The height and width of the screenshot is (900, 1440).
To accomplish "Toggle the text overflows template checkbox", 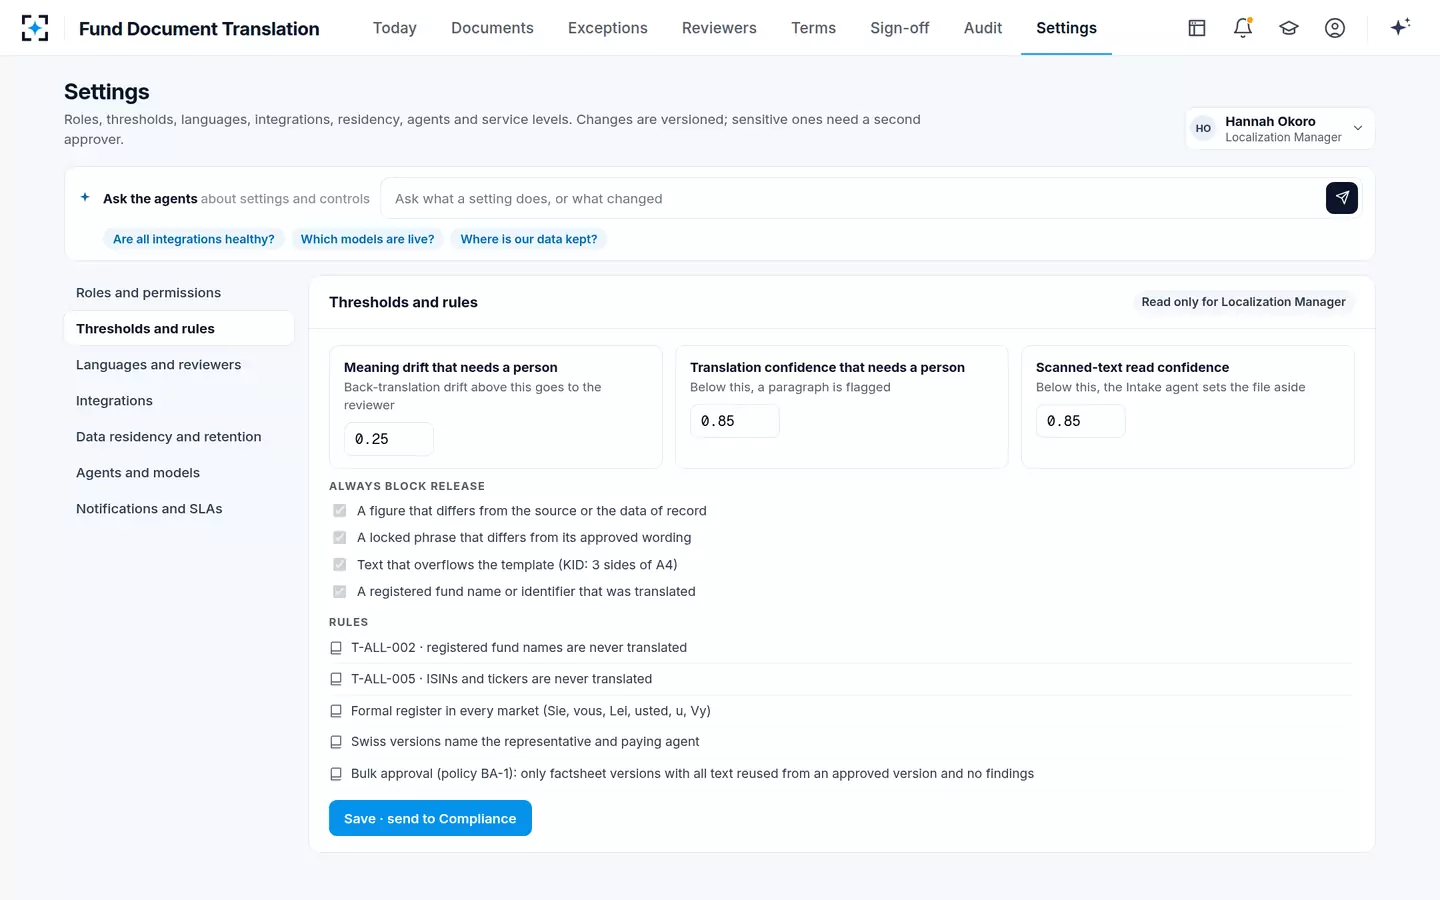I will point(340,565).
